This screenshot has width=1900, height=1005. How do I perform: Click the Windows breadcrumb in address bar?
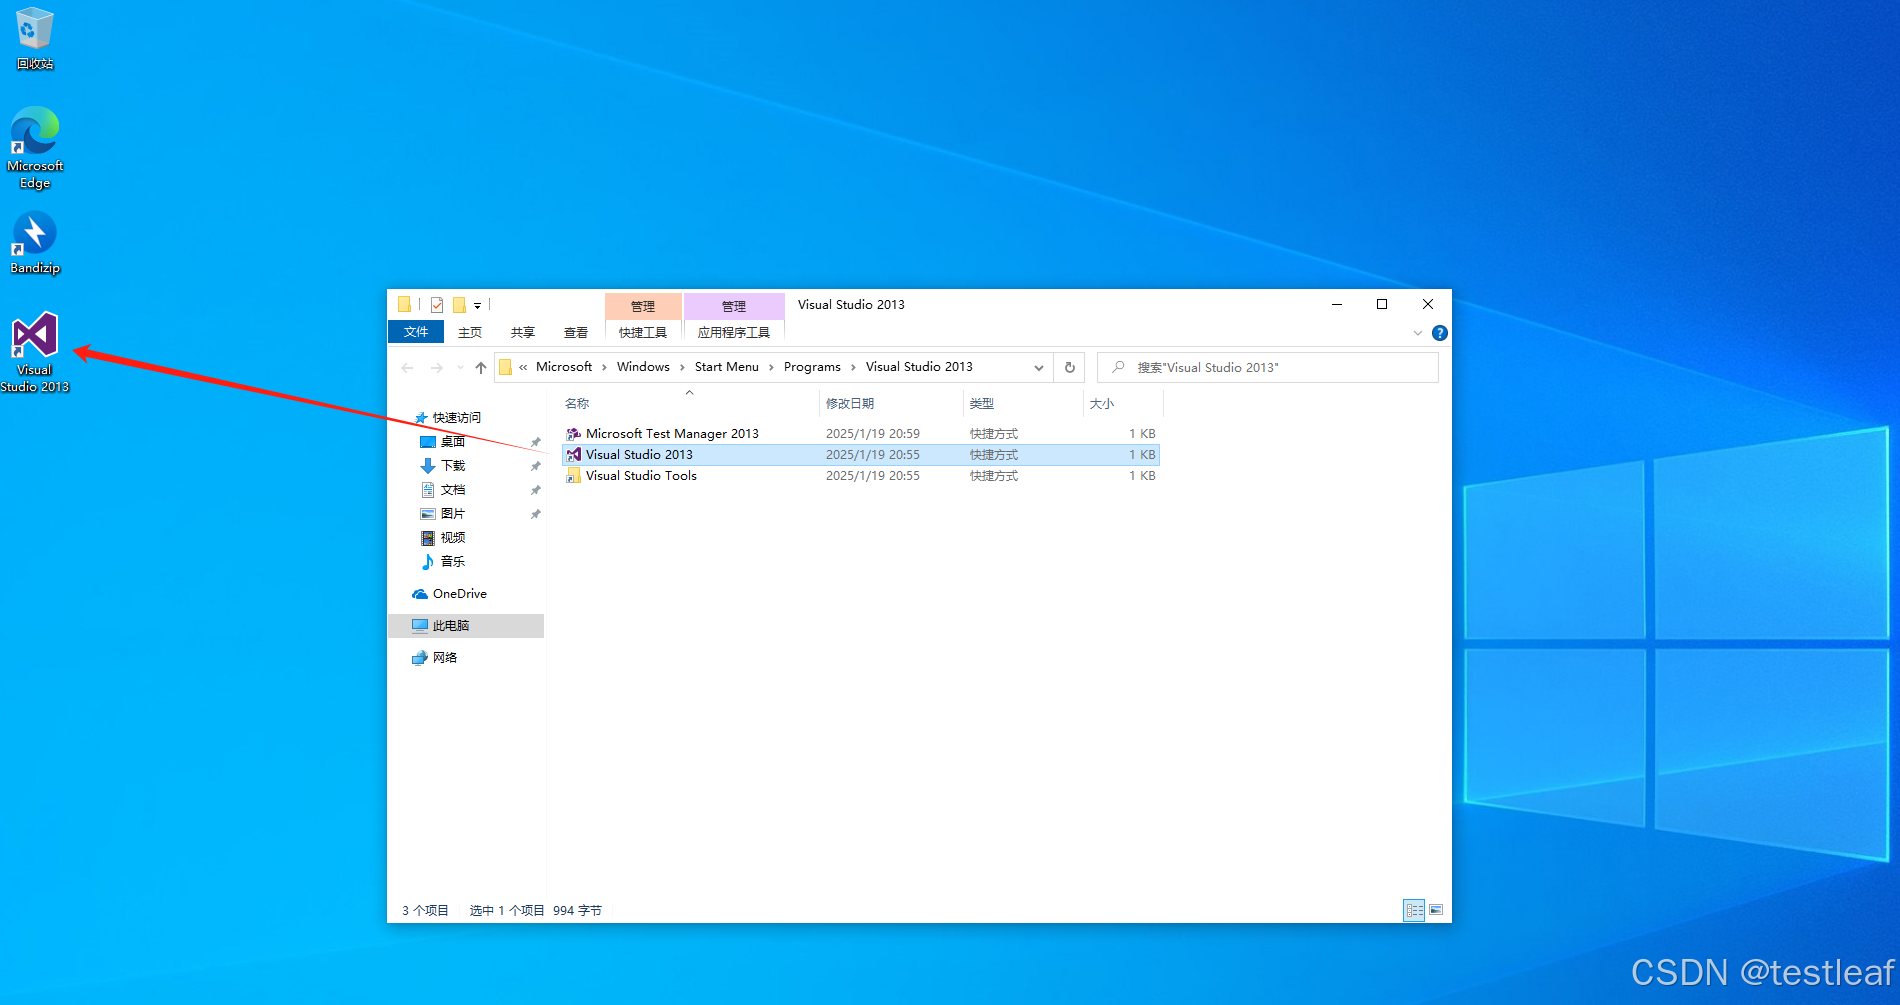click(x=643, y=367)
